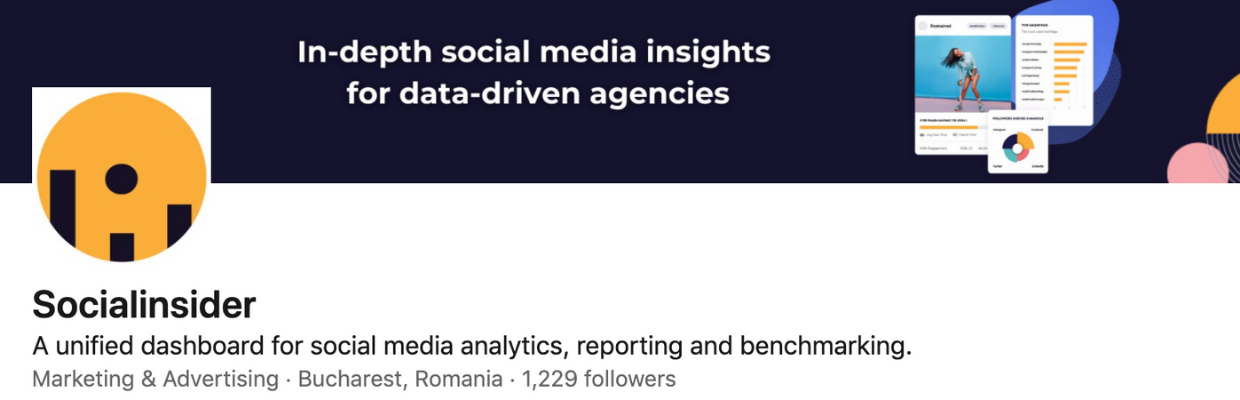This screenshot has width=1240, height=400.
Task: Click the orange progress bar under the photo
Action: click(x=948, y=127)
